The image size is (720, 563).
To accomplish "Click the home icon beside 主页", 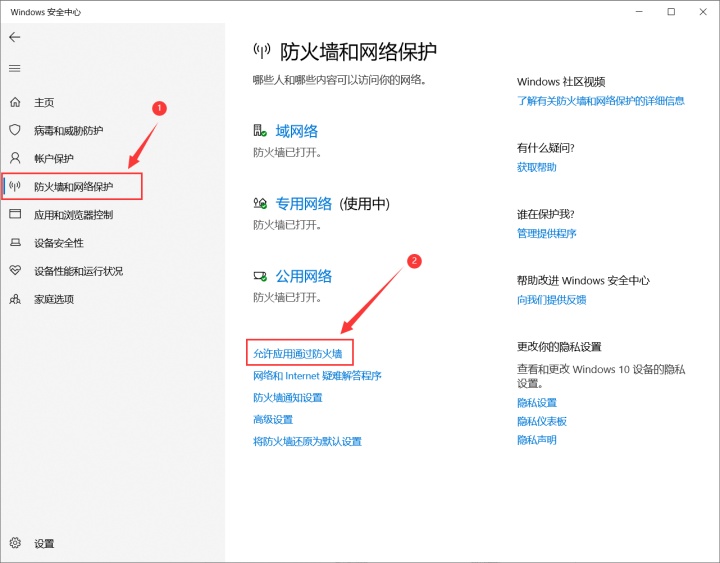I will click(x=15, y=102).
